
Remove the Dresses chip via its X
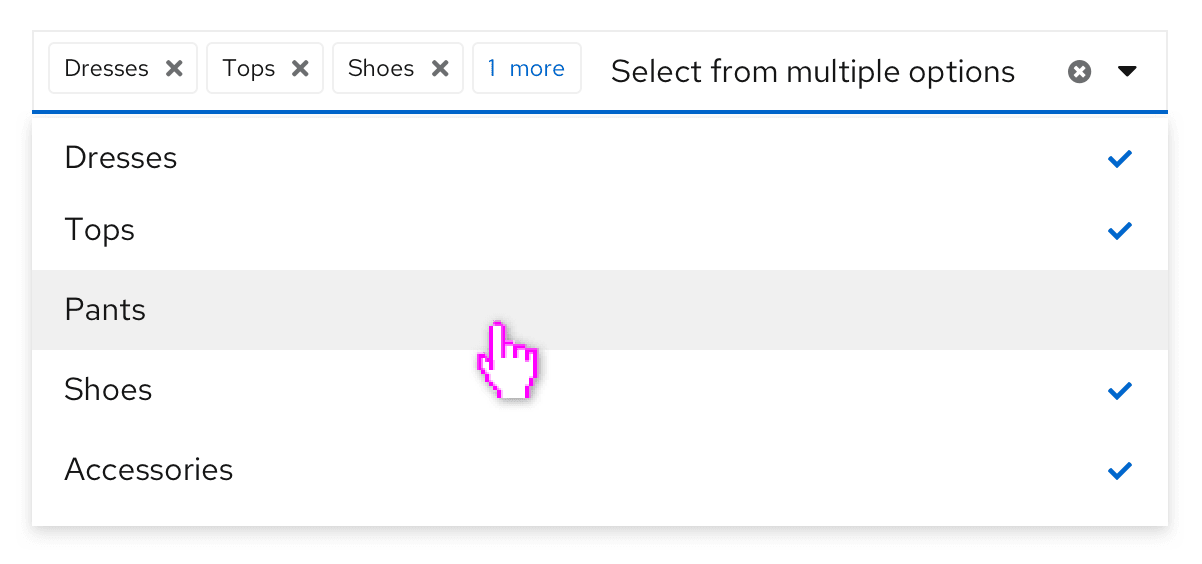(174, 69)
